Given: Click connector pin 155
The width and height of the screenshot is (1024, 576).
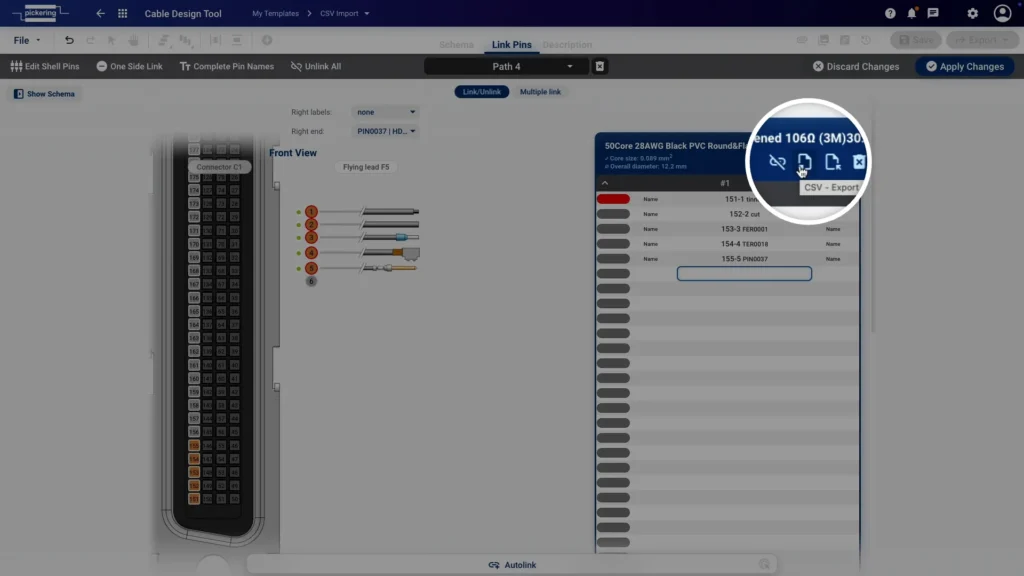Looking at the screenshot, I should pos(194,445).
